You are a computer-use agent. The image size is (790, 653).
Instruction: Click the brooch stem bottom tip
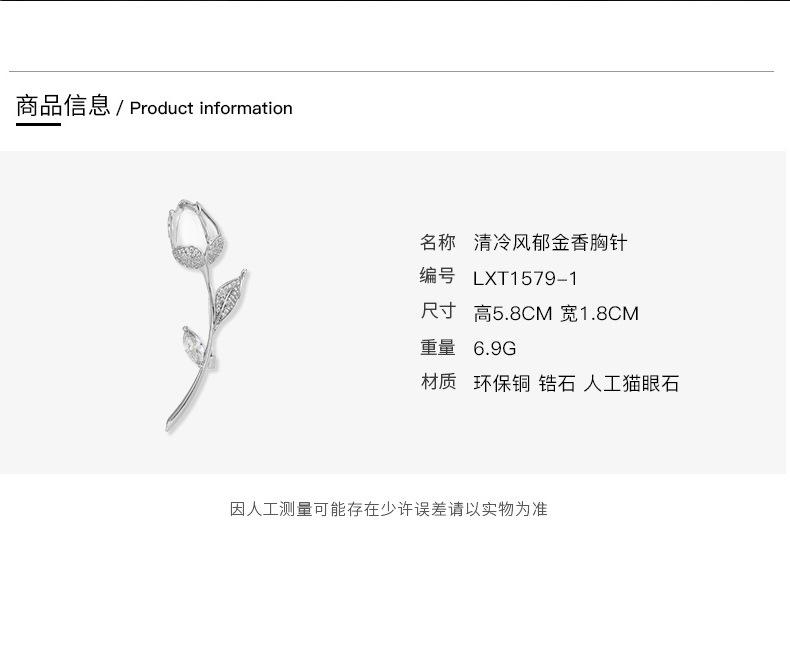tap(170, 426)
